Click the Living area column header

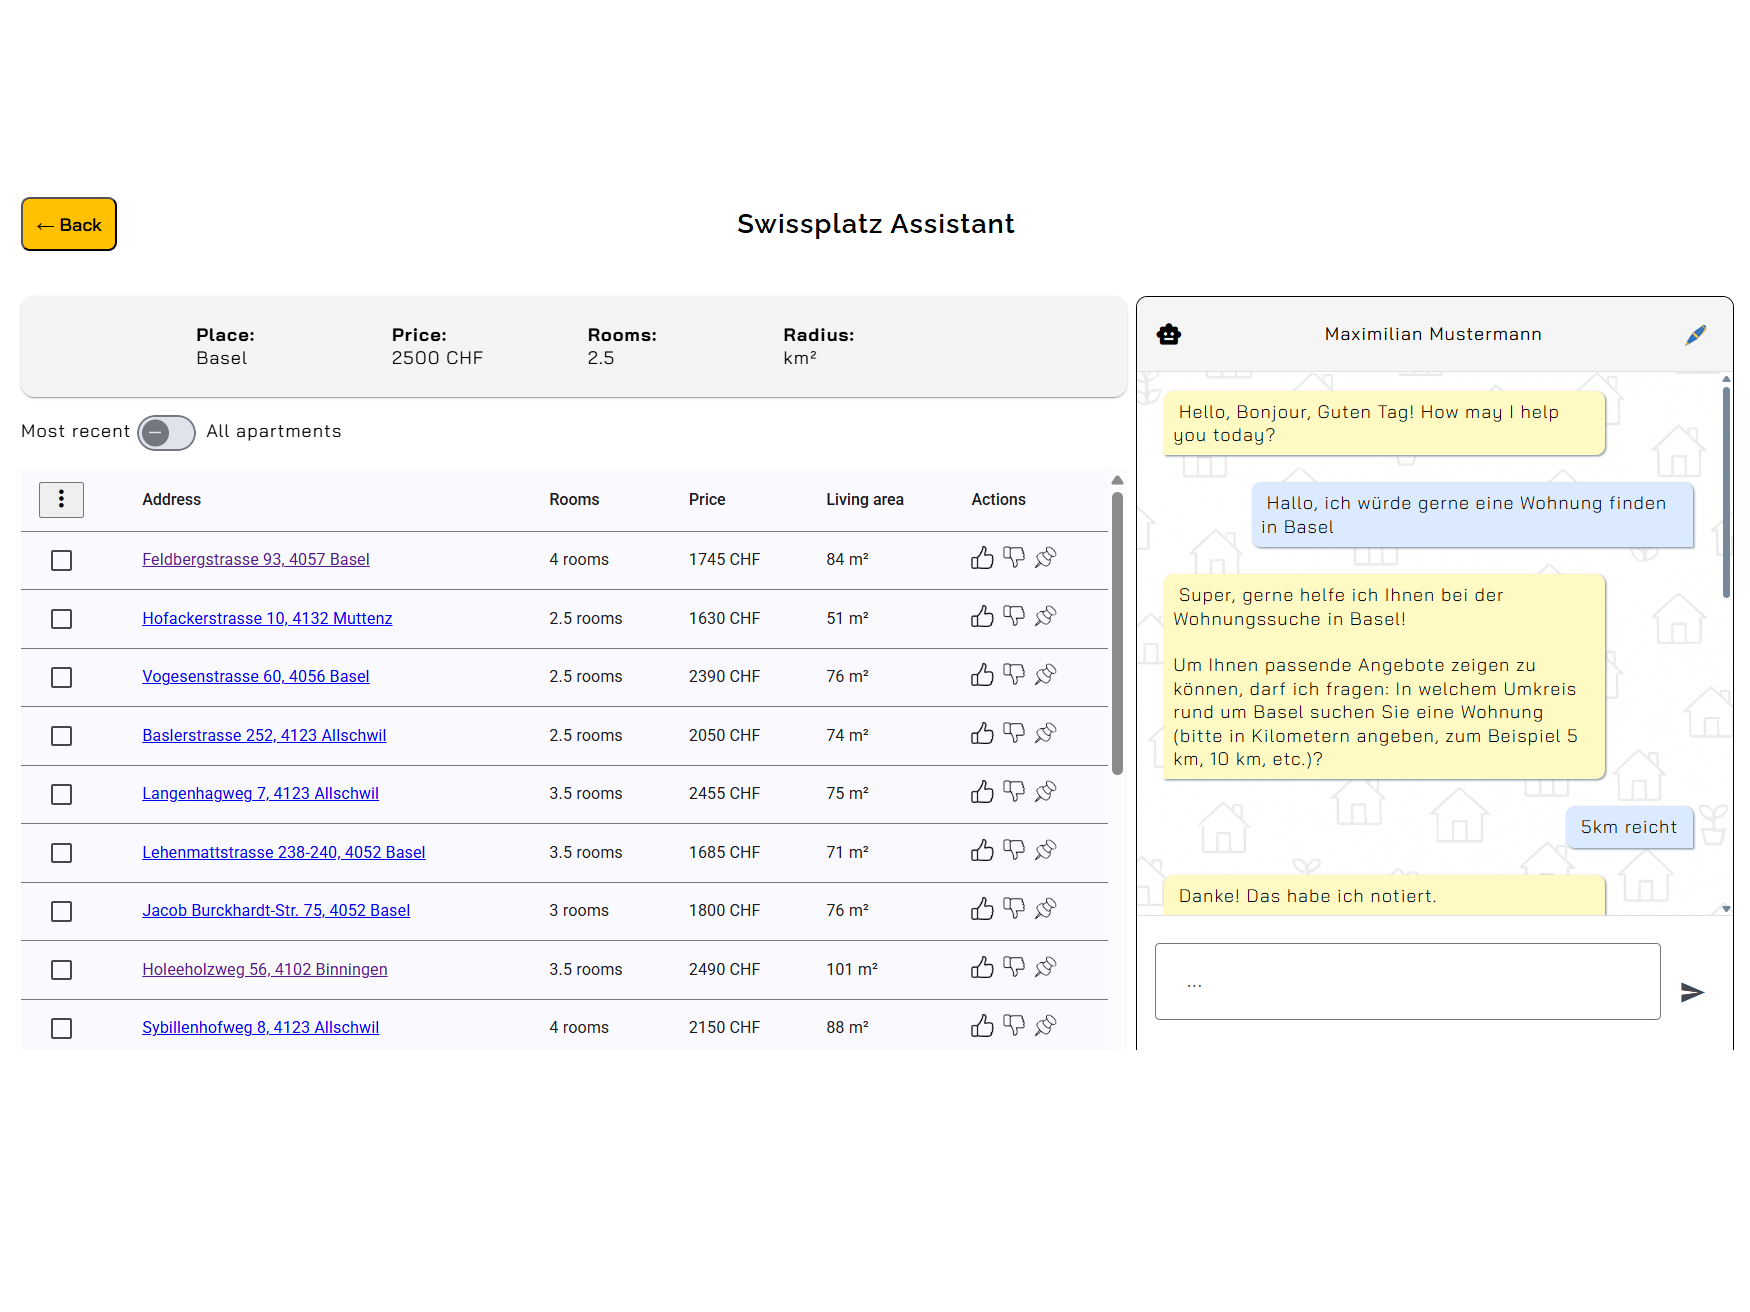(865, 499)
